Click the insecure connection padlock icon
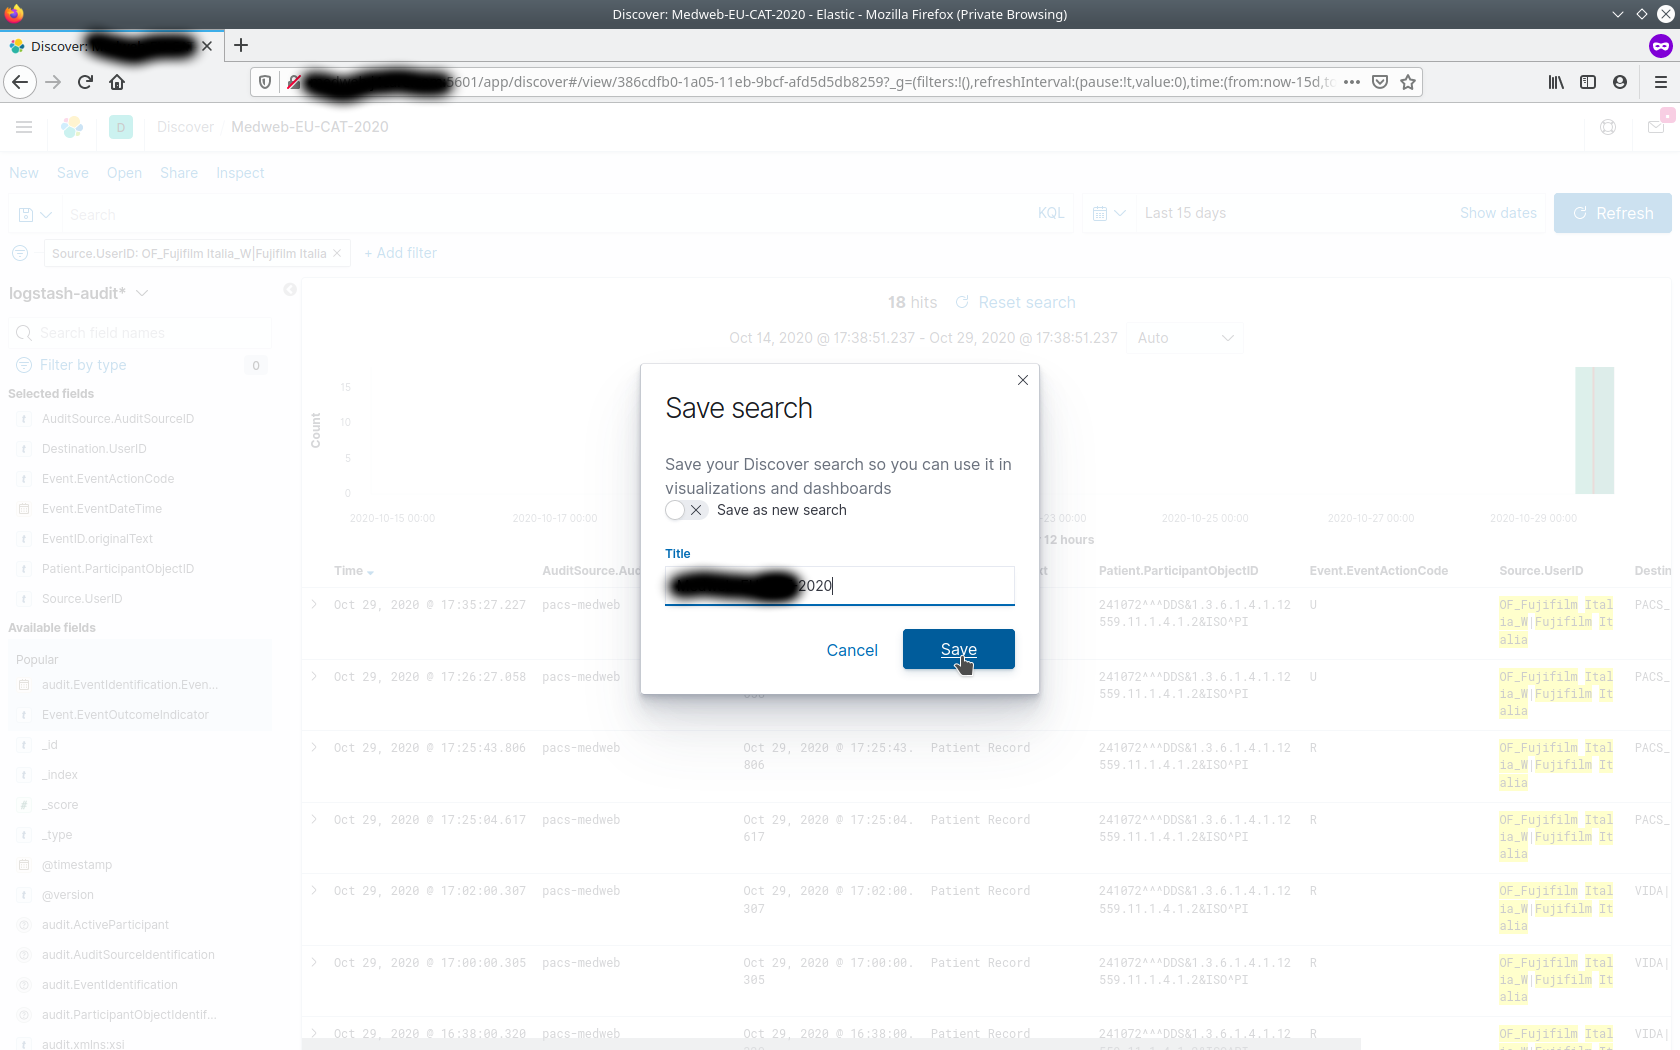The image size is (1680, 1050). point(293,82)
